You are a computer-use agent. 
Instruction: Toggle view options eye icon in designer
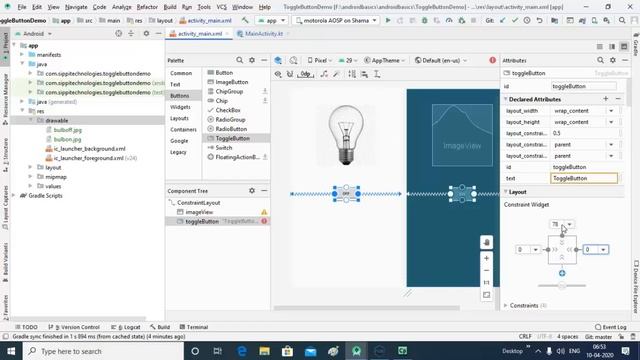click(x=278, y=74)
